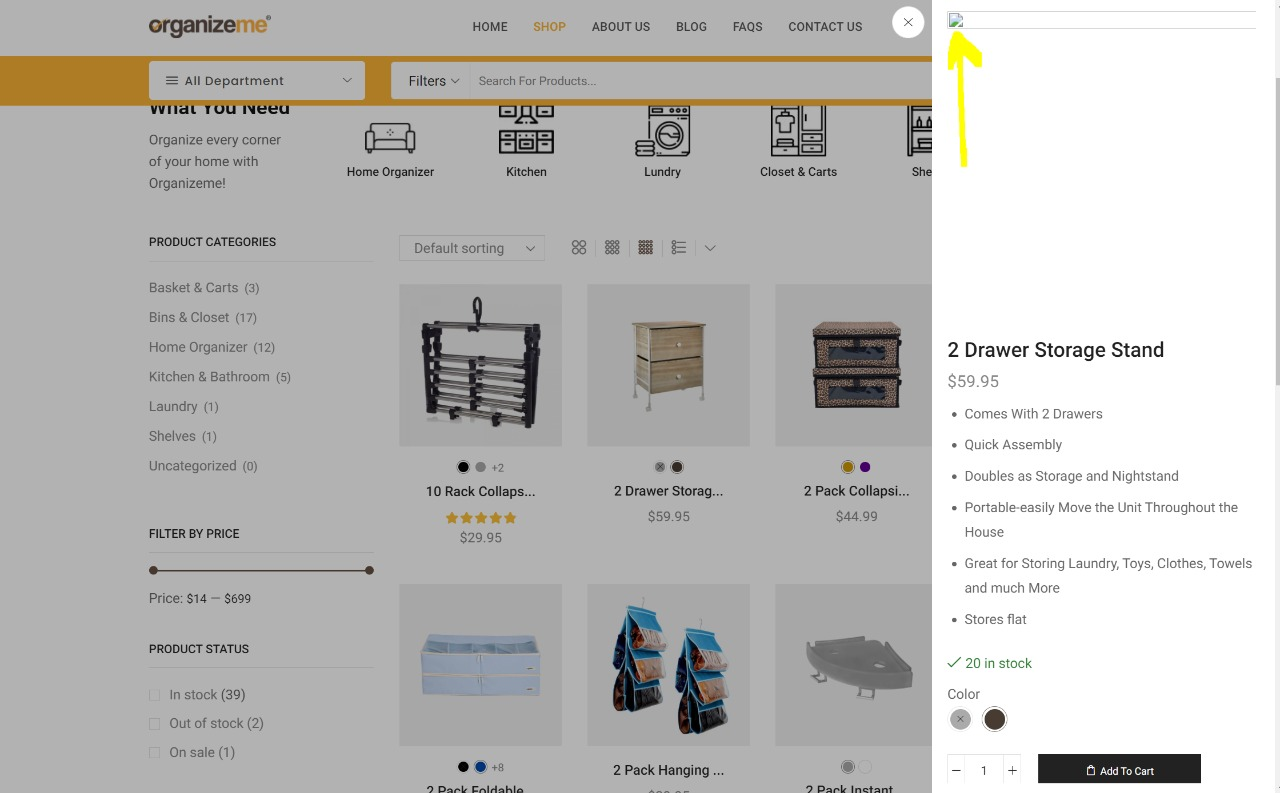The width and height of the screenshot is (1280, 793).
Task: Open the Filters dropdown
Action: pyautogui.click(x=433, y=81)
